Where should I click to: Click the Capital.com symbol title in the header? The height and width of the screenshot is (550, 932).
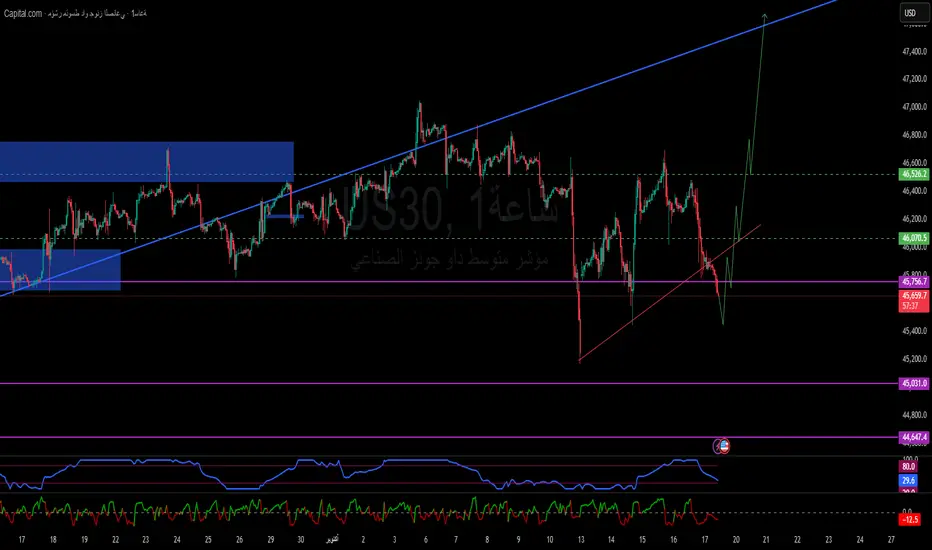click(x=75, y=13)
